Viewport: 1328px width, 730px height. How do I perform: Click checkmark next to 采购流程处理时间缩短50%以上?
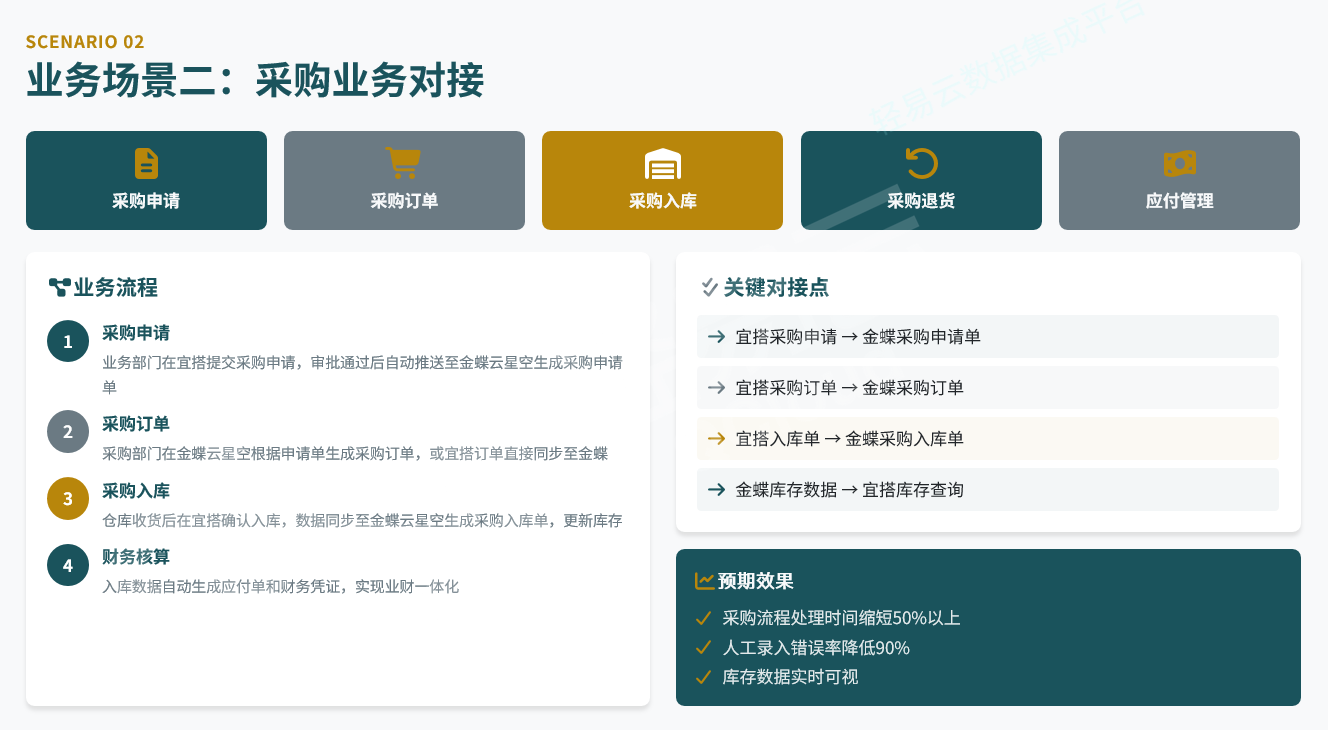[703, 618]
